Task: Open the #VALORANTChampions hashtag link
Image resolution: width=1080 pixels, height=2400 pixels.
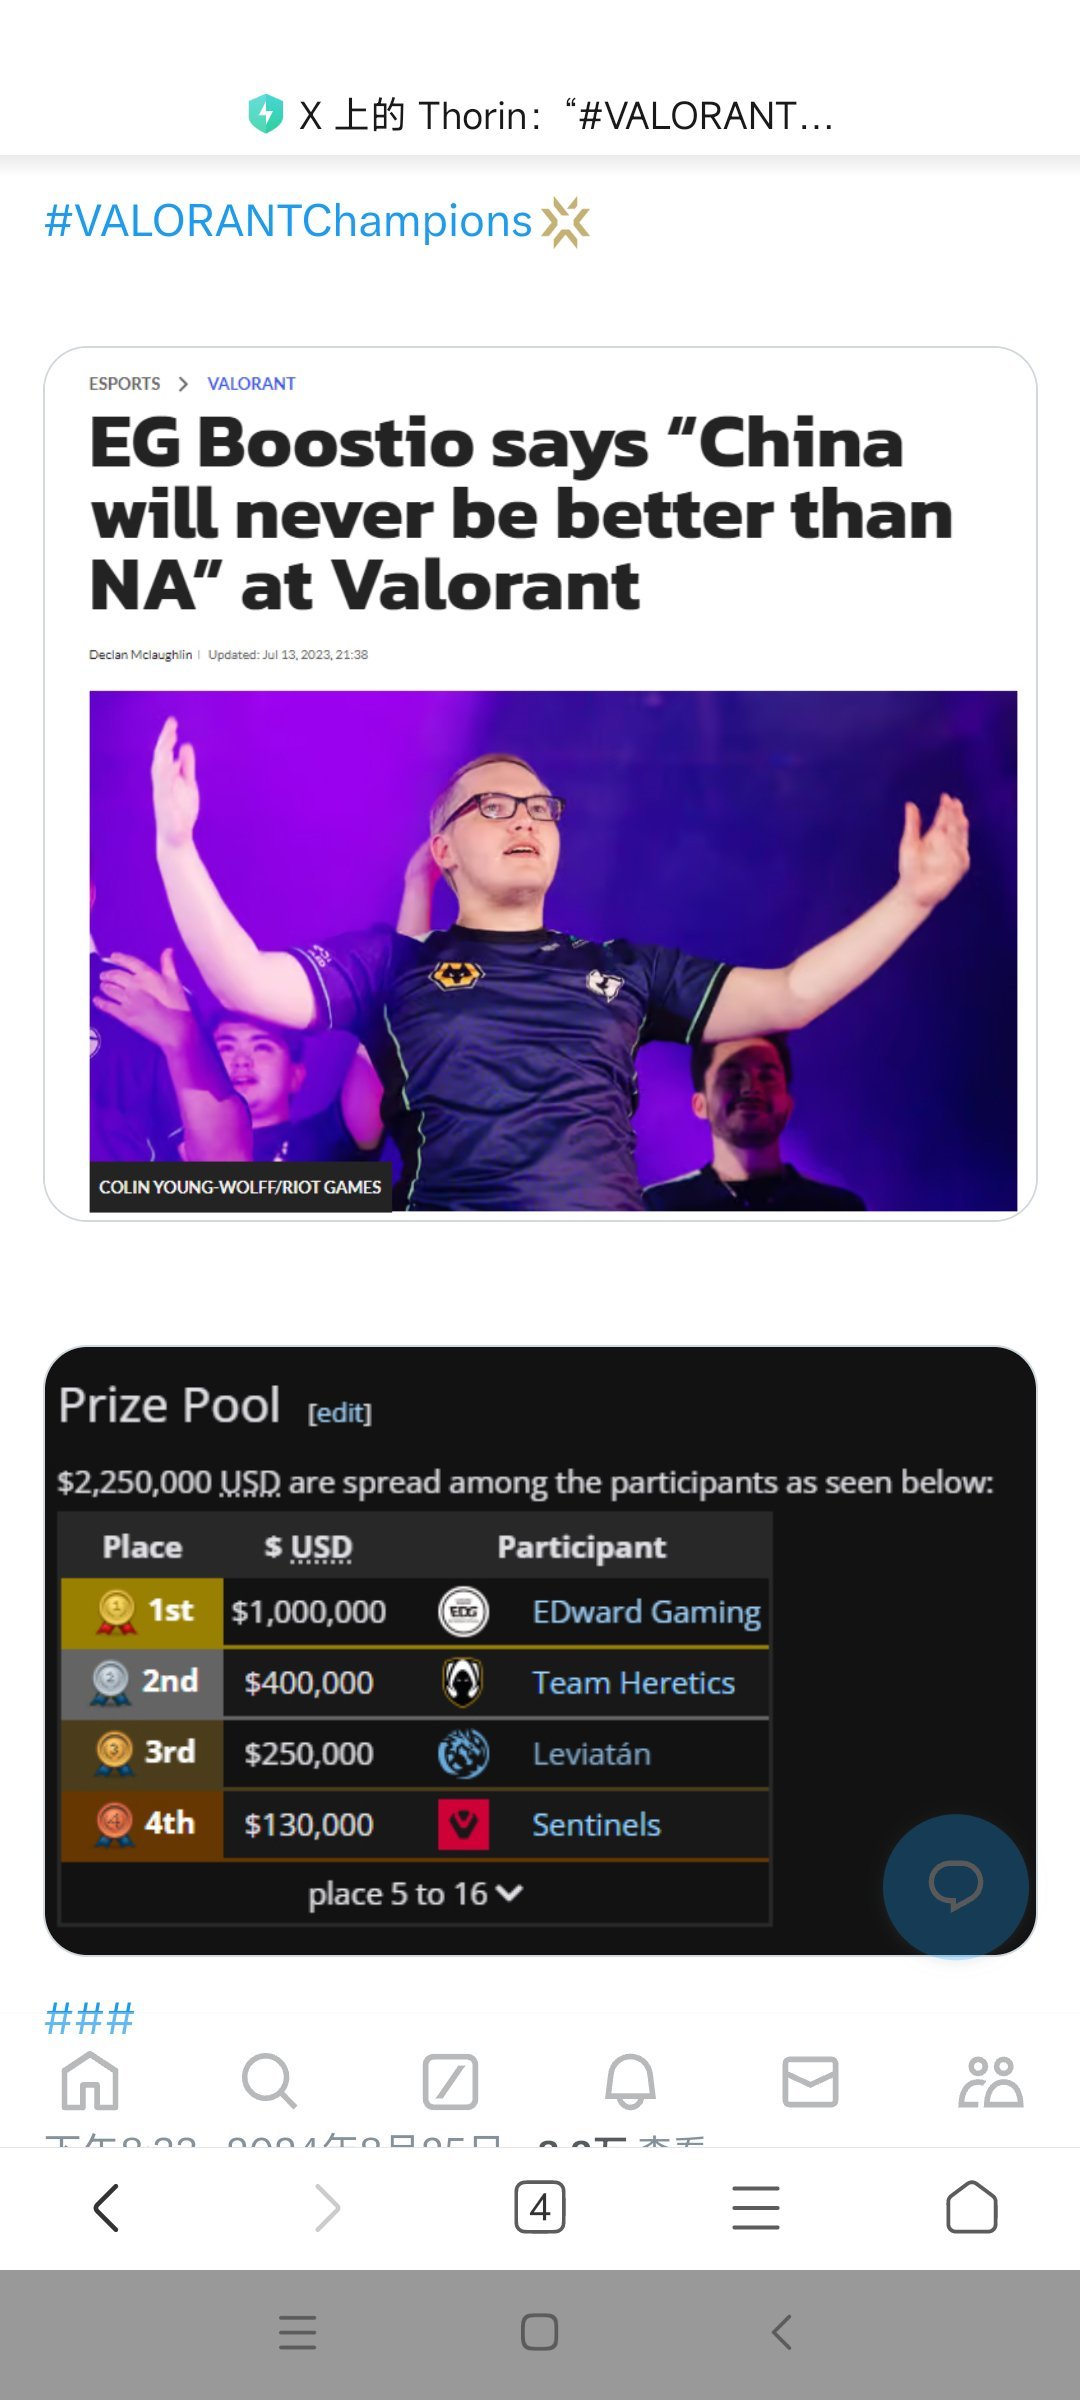Action: (288, 221)
